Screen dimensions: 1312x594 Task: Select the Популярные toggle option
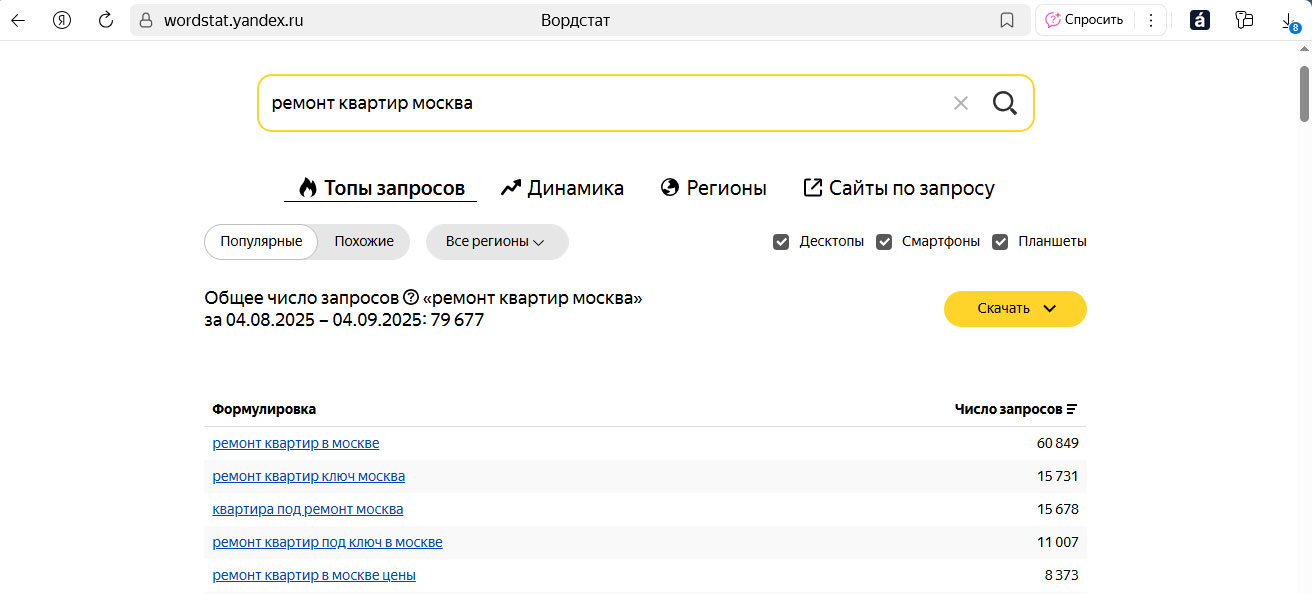(x=261, y=242)
